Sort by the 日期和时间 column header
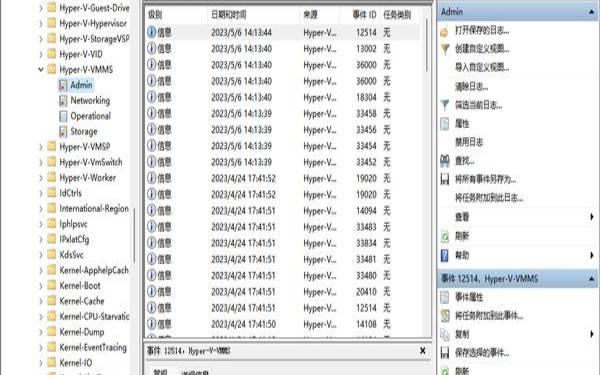Image resolution: width=600 pixels, height=375 pixels. (254, 15)
